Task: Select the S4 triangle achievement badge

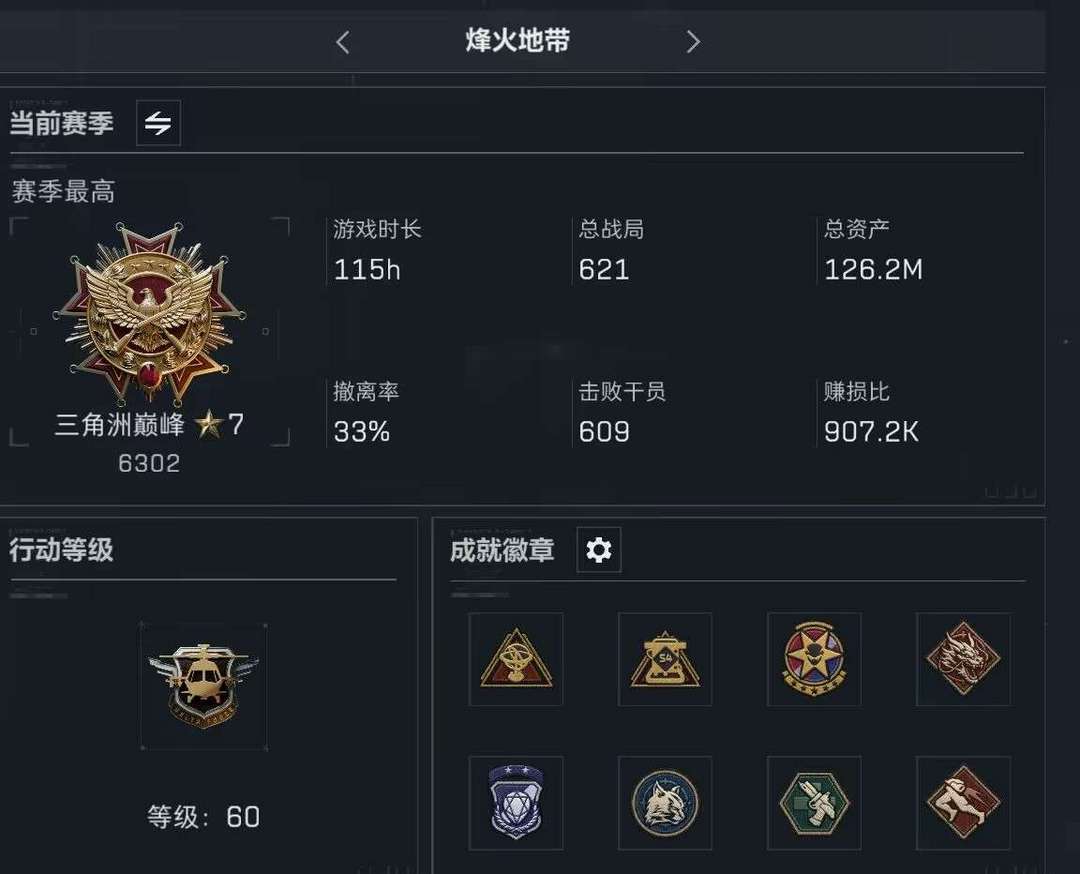Action: pyautogui.click(x=665, y=659)
